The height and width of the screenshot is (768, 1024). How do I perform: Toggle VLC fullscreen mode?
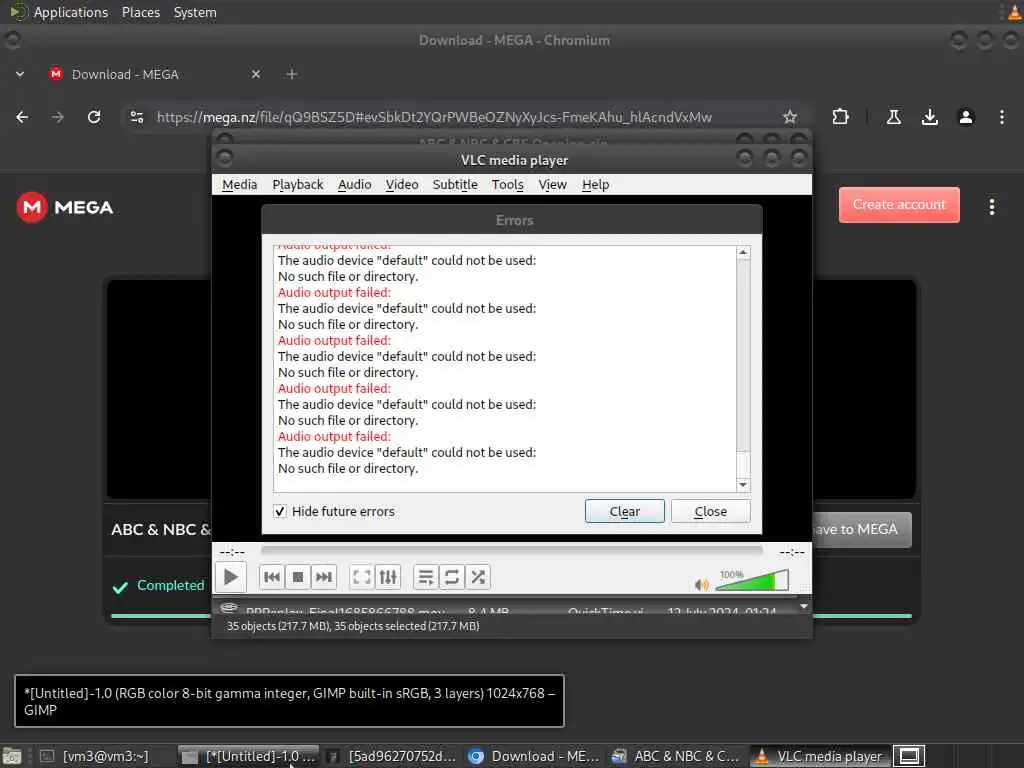pos(361,577)
